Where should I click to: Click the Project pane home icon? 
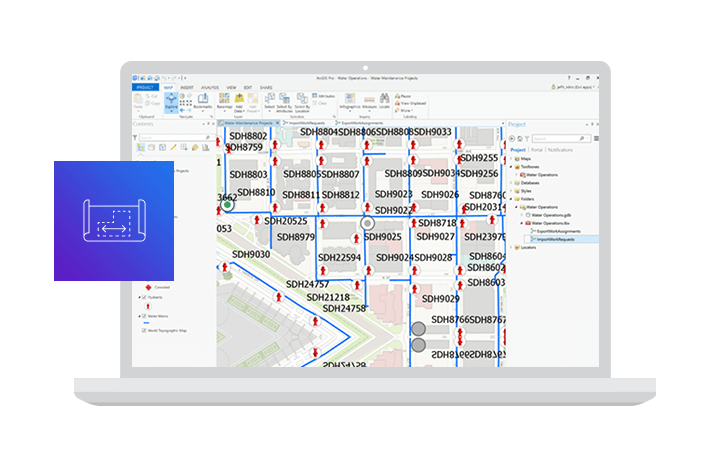[520, 139]
